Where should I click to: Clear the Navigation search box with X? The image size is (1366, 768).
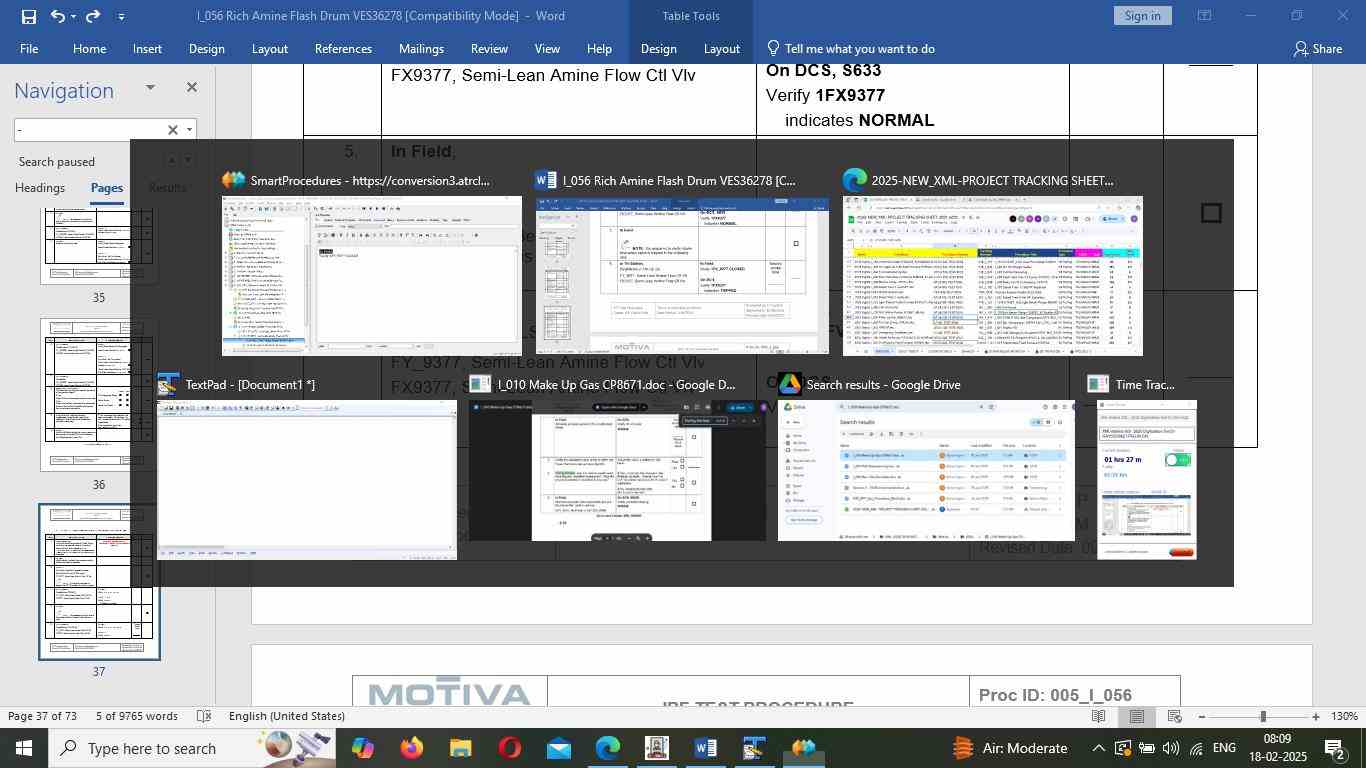(x=172, y=130)
